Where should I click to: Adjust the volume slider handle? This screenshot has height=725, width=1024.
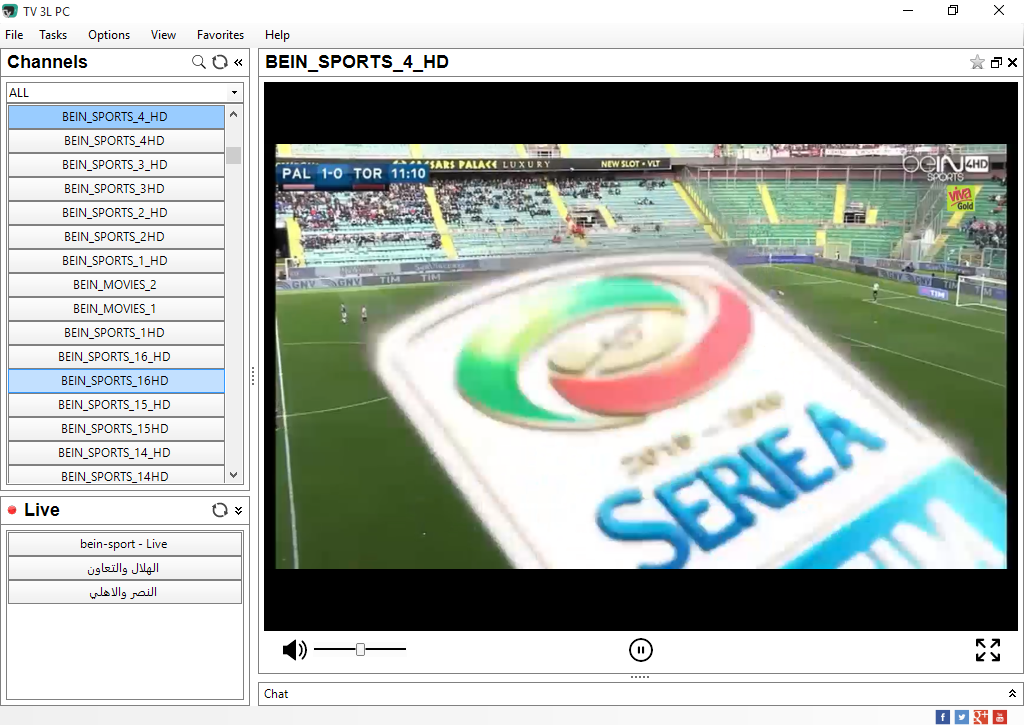tap(360, 649)
